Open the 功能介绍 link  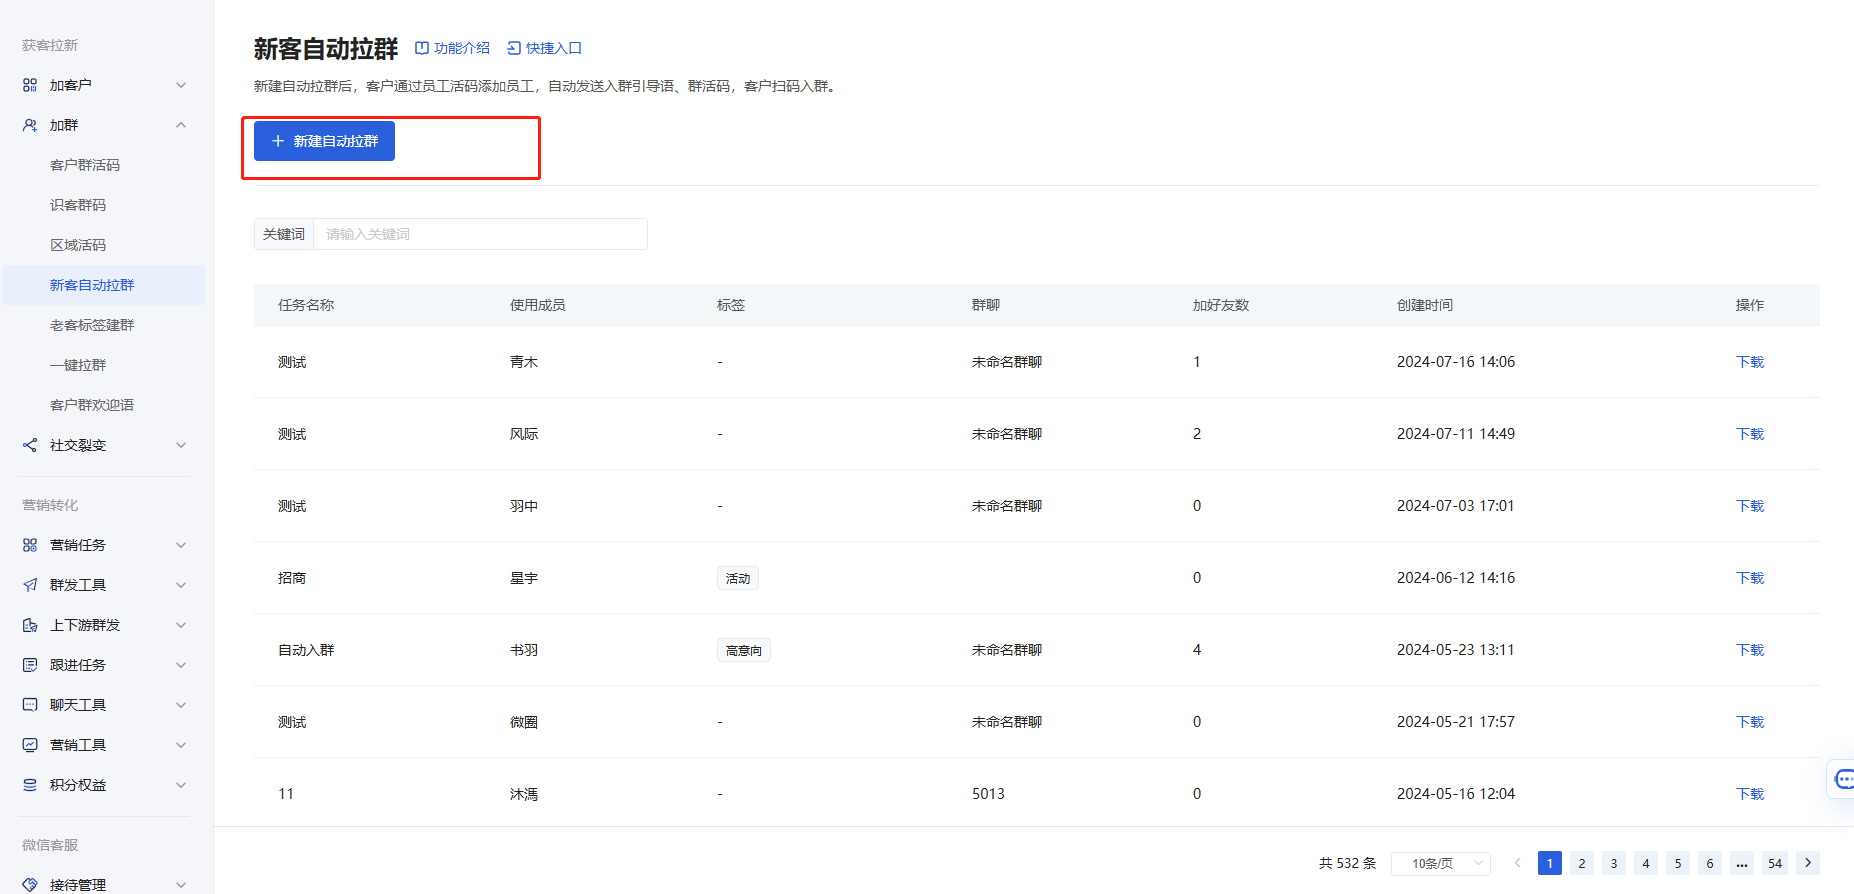click(452, 48)
